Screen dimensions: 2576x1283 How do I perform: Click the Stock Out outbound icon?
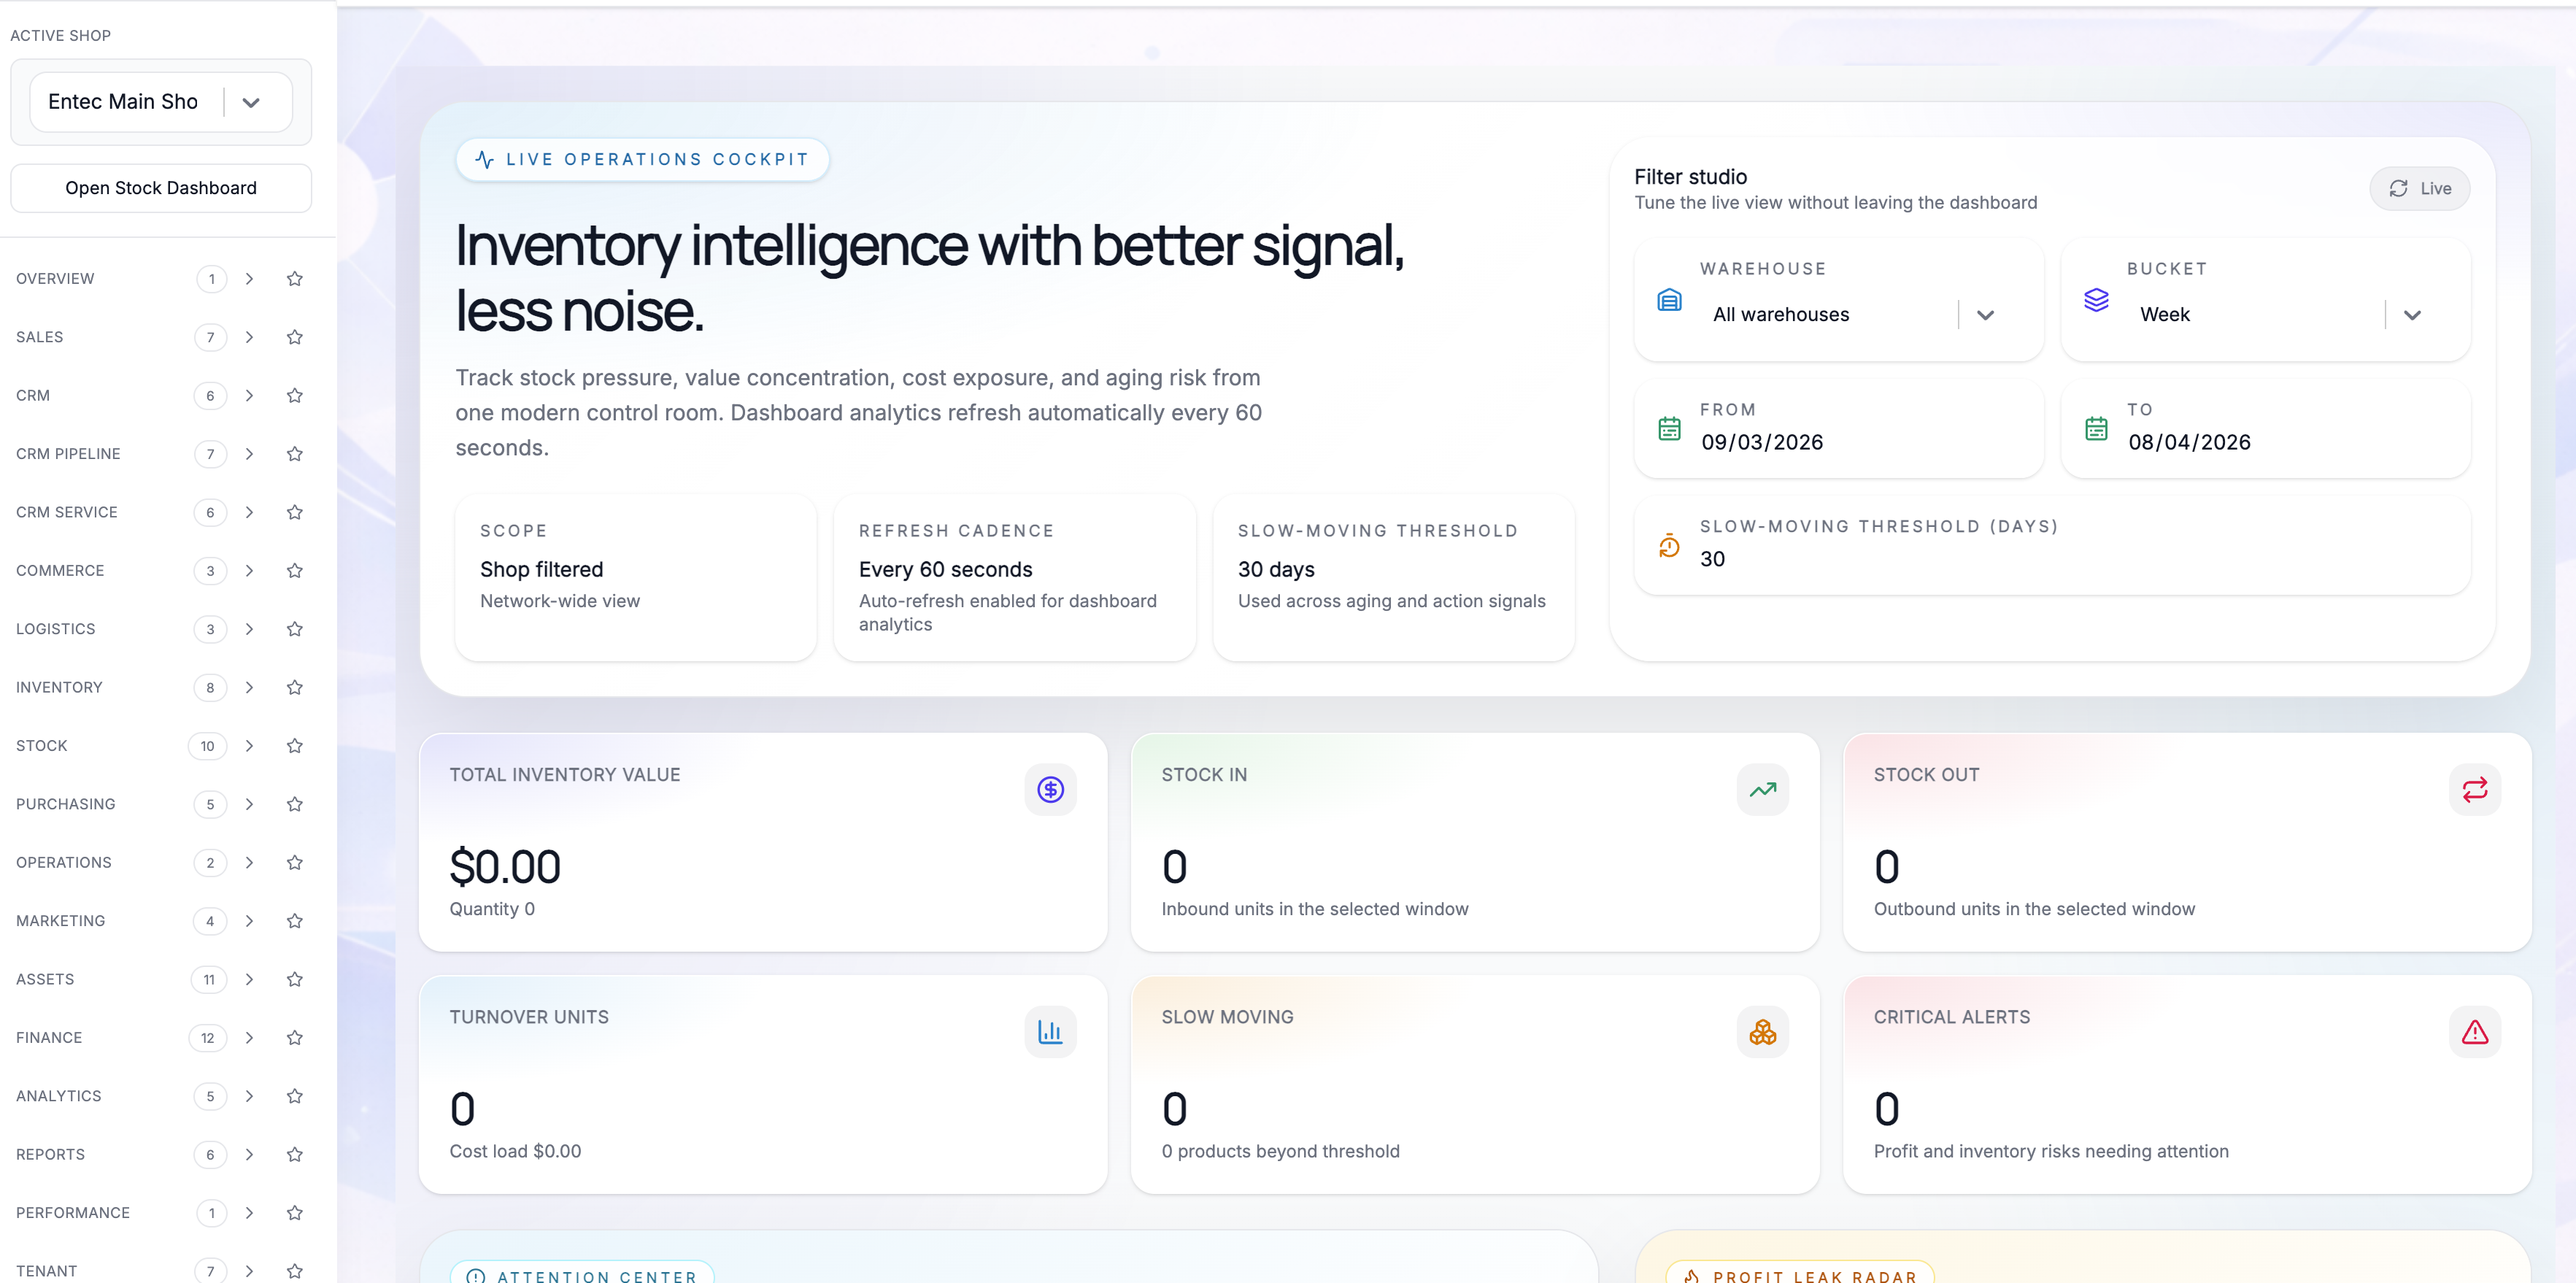(2475, 789)
